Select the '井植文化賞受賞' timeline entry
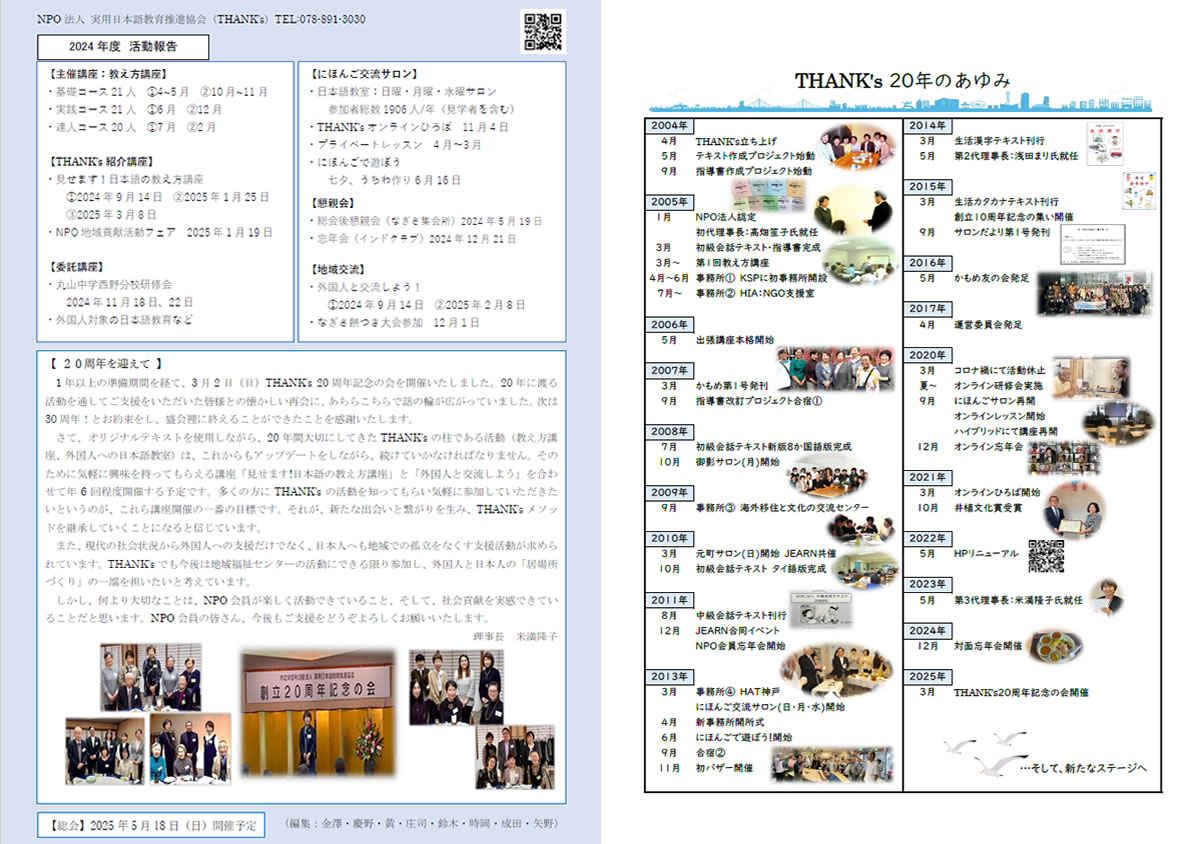The height and width of the screenshot is (844, 1200). pos(988,508)
